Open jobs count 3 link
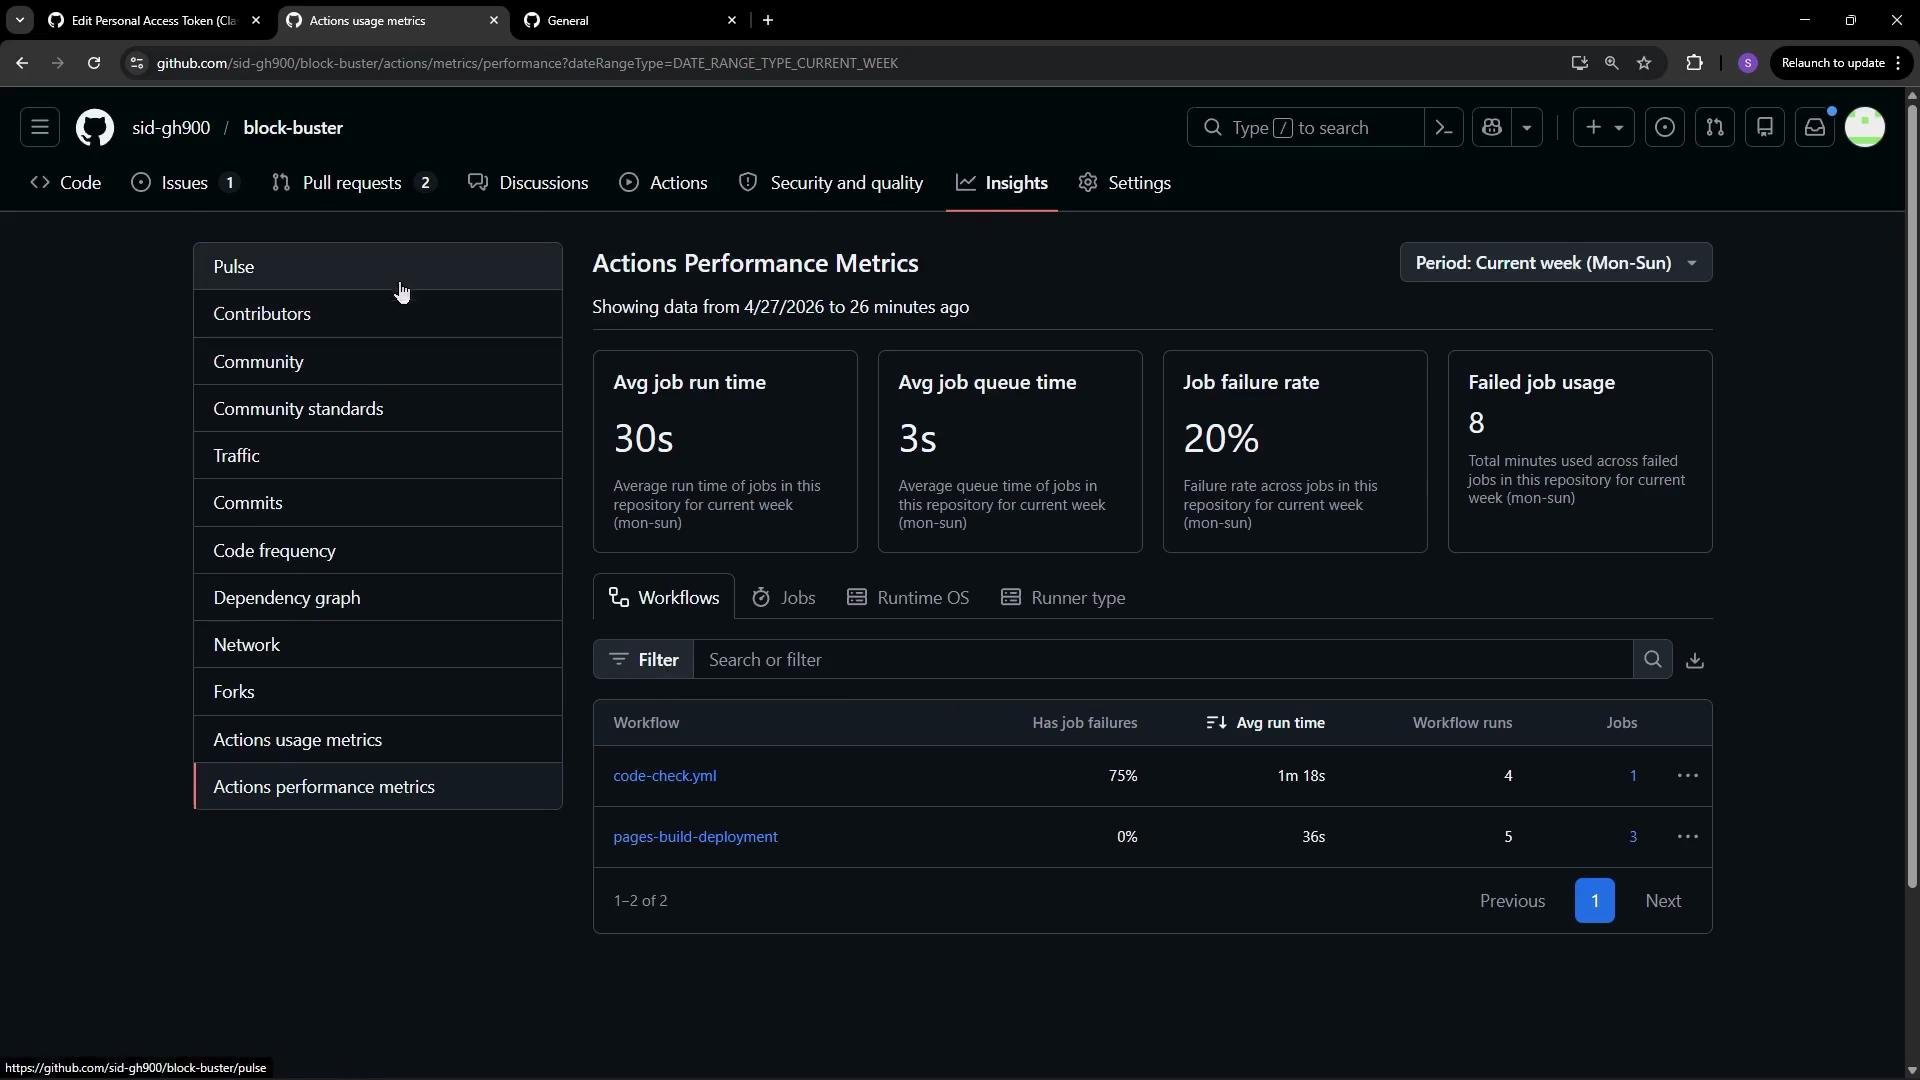Screen dimensions: 1920x1080 tap(1633, 837)
